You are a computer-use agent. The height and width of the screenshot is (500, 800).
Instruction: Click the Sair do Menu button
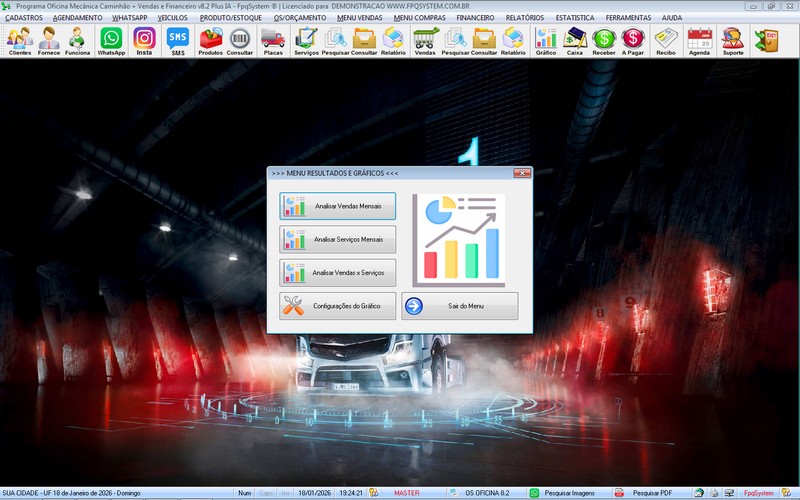tap(460, 306)
